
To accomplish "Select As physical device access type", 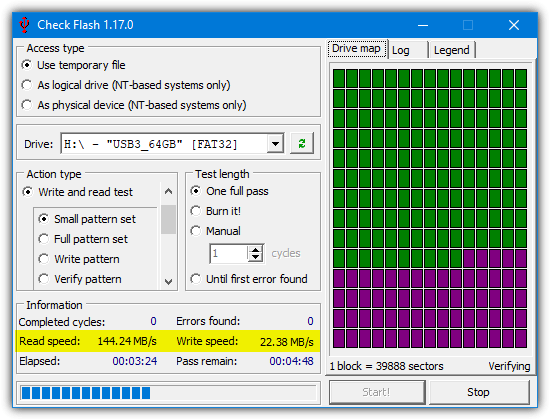I will click(x=134, y=105).
